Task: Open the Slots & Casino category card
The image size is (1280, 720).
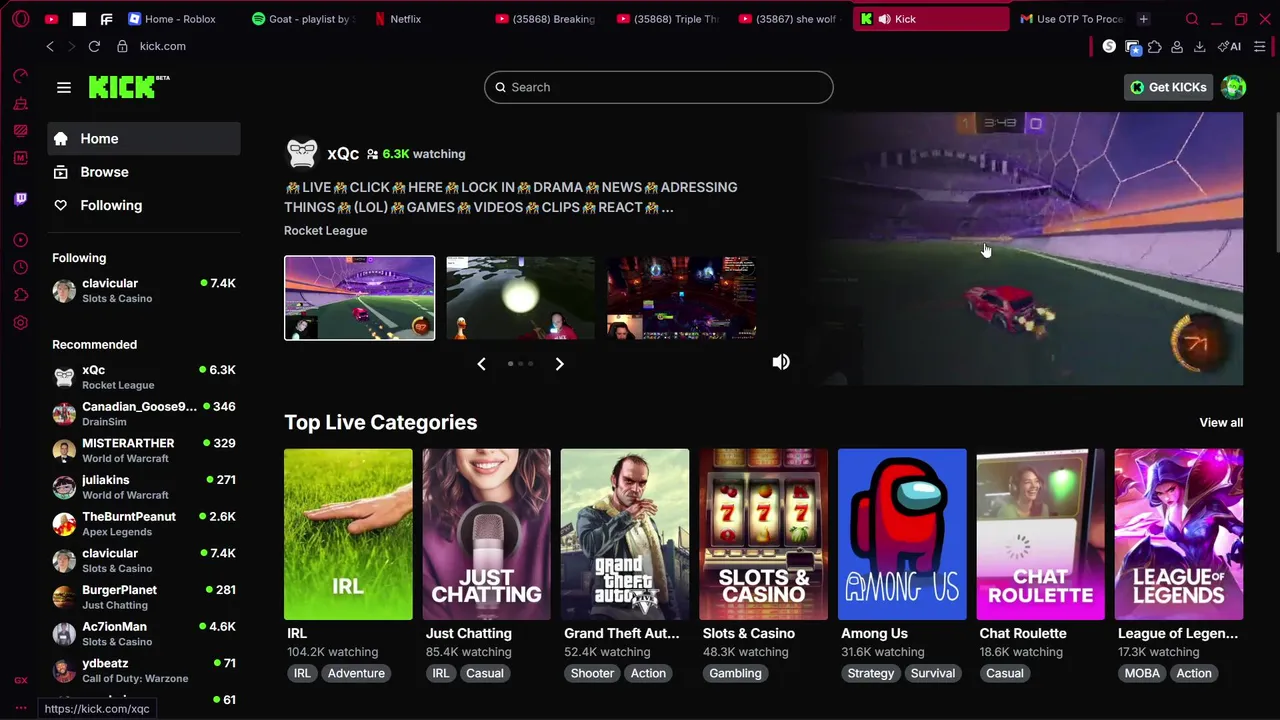Action: [763, 534]
